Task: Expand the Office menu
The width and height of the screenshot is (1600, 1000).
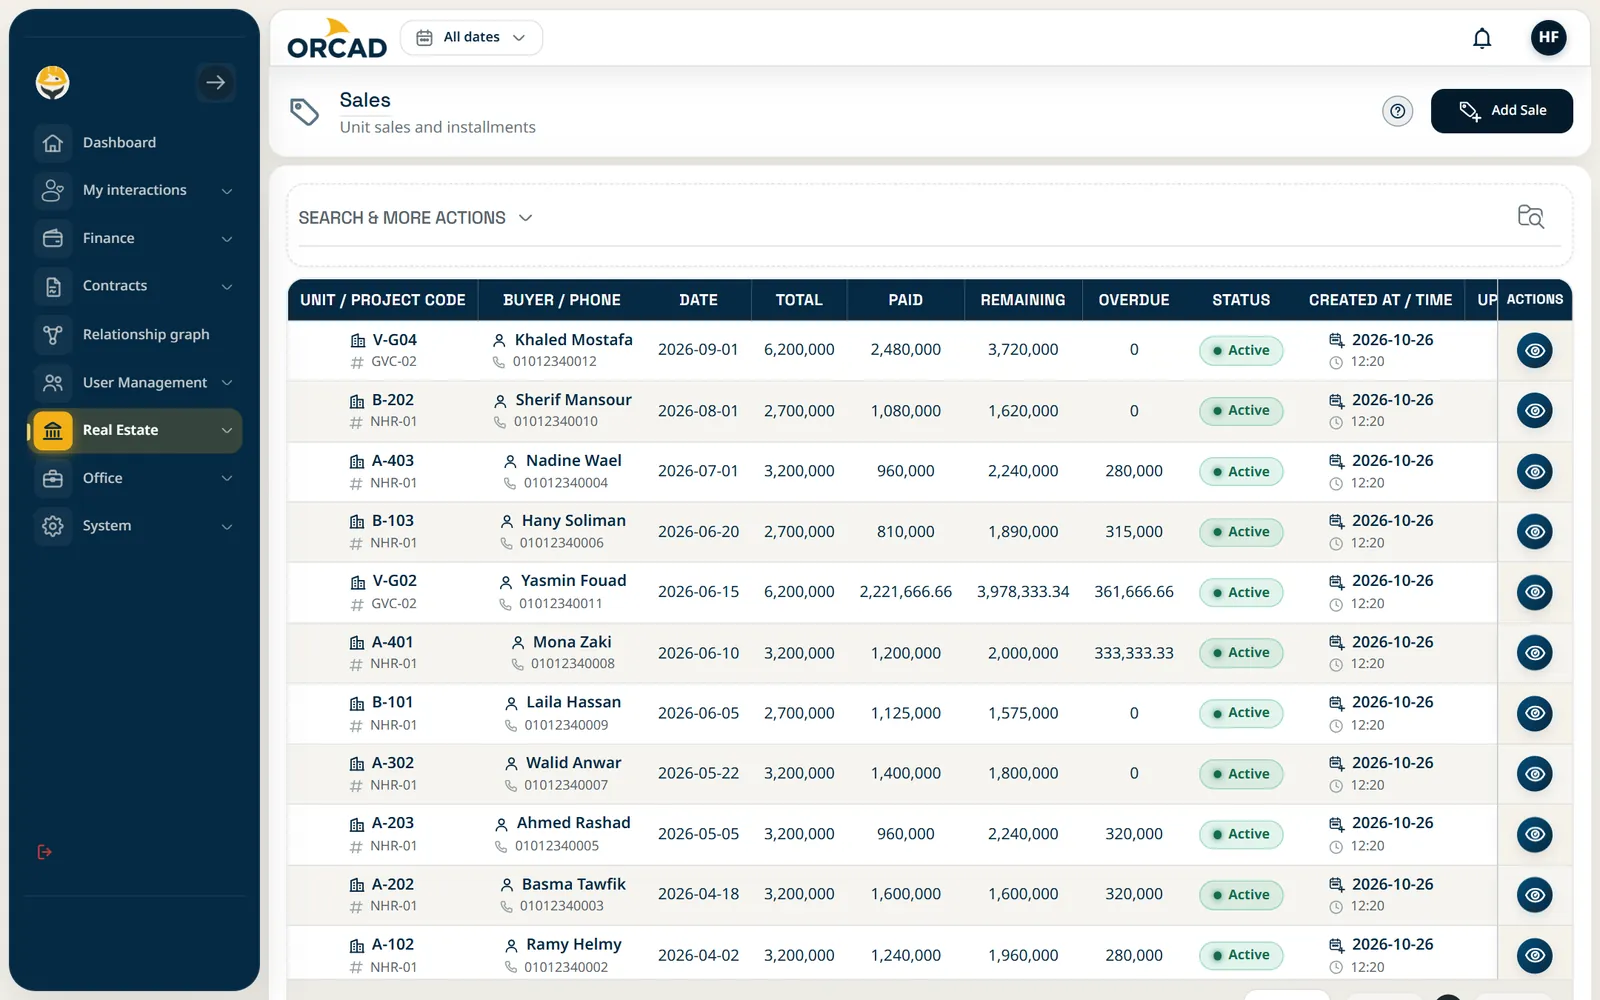Action: coord(138,478)
